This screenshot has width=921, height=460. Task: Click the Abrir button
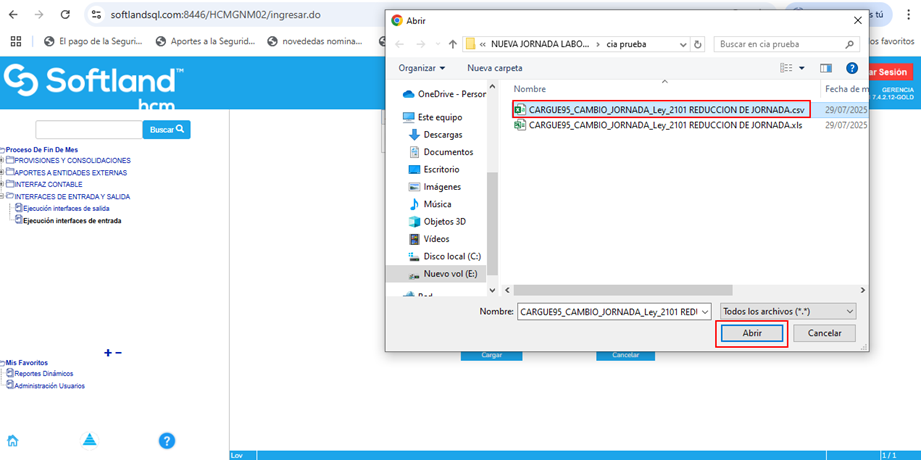coord(752,333)
